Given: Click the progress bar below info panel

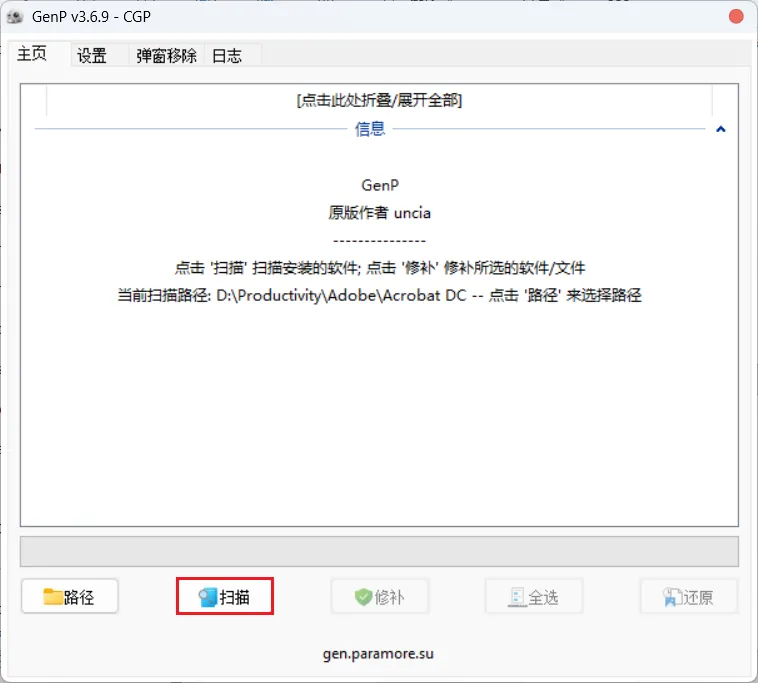Looking at the screenshot, I should 379,551.
